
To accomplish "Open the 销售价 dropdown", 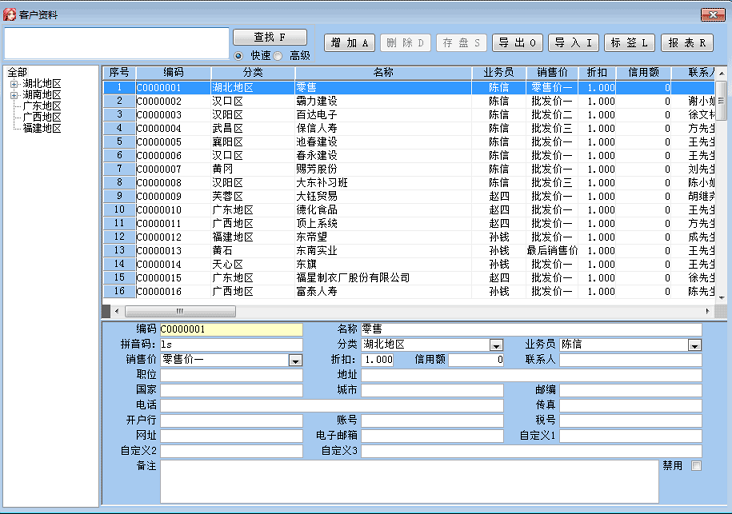I will [295, 360].
